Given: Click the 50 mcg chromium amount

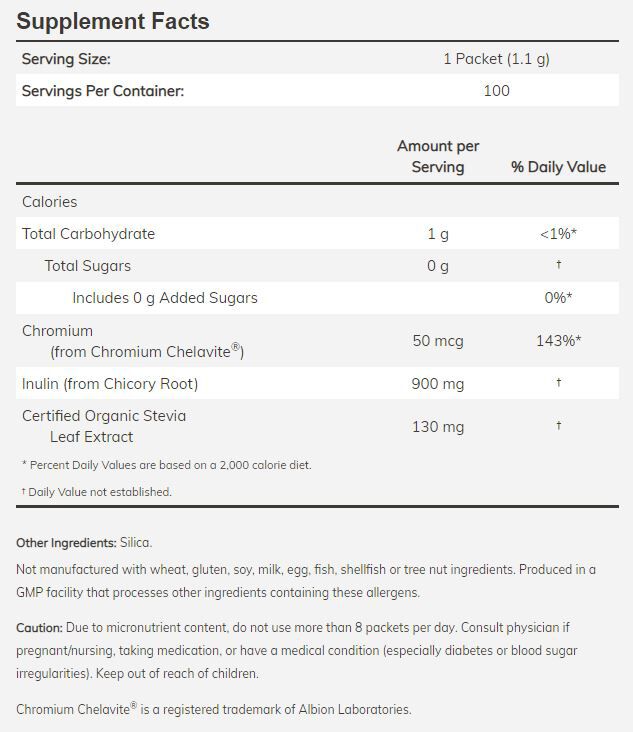Looking at the screenshot, I should coord(438,341).
